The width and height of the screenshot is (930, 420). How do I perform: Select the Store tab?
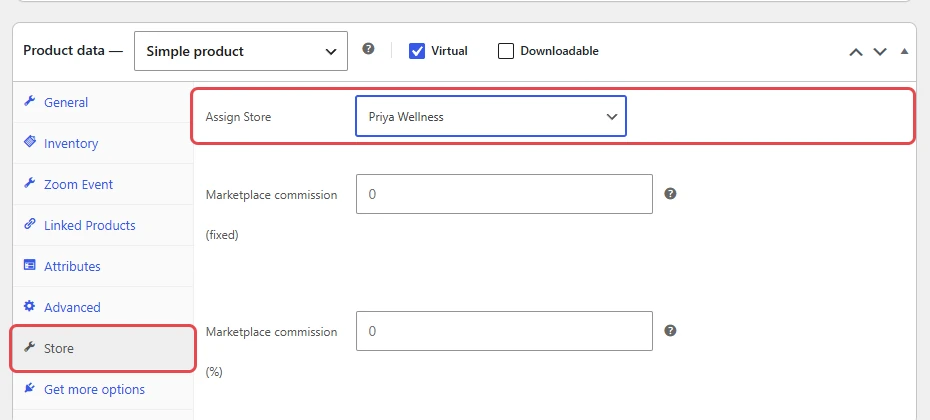[x=103, y=348]
